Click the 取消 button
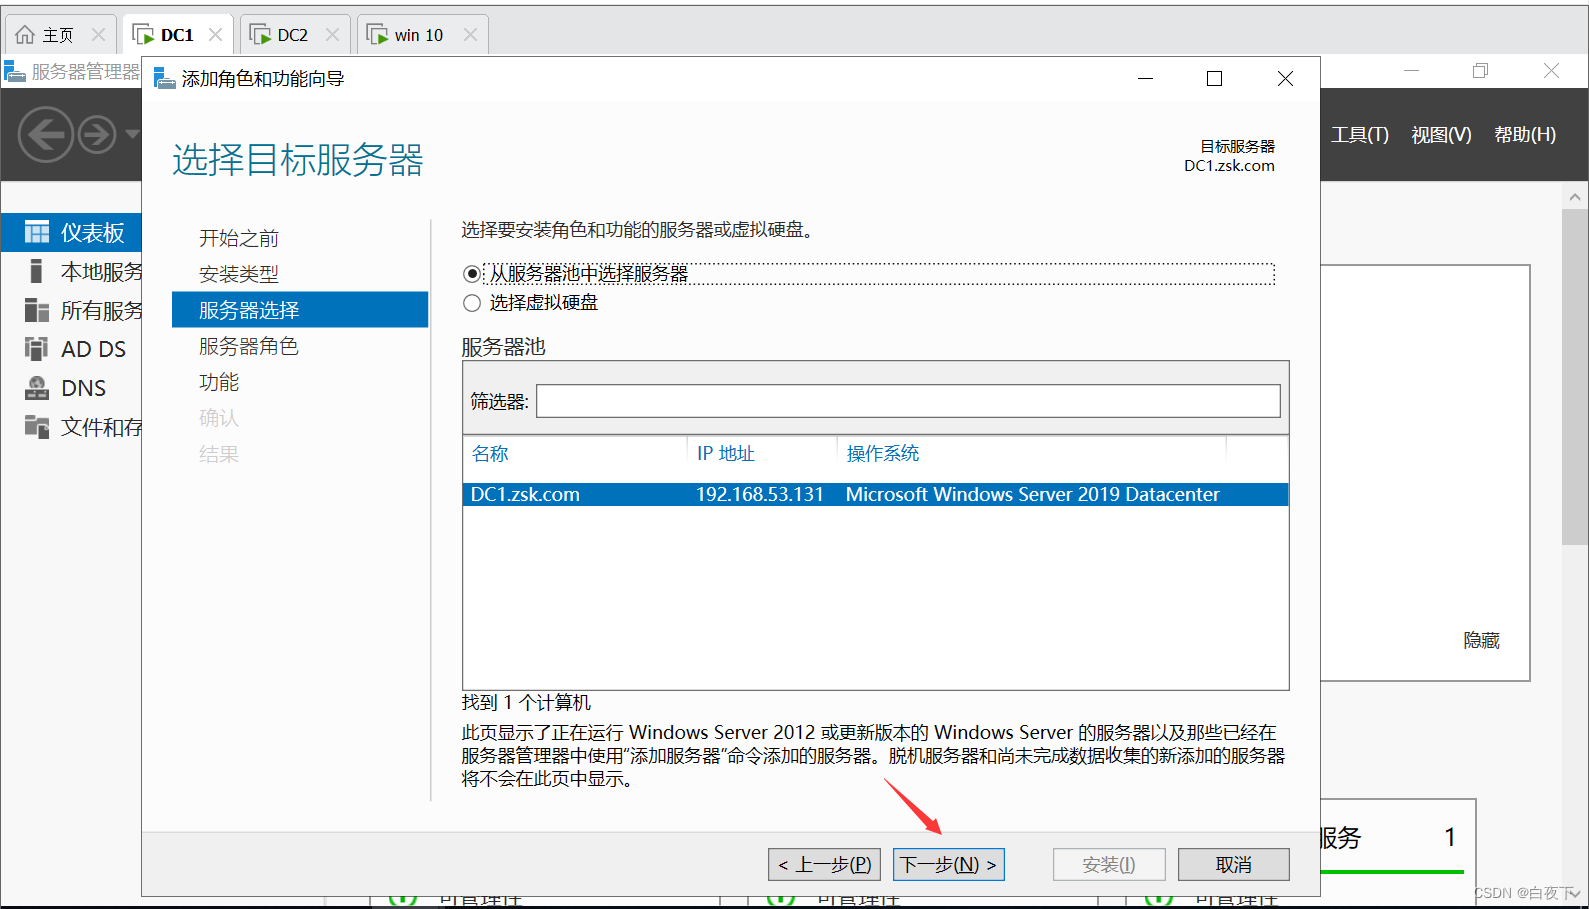Screen dimensions: 1589x909 tap(1234, 865)
